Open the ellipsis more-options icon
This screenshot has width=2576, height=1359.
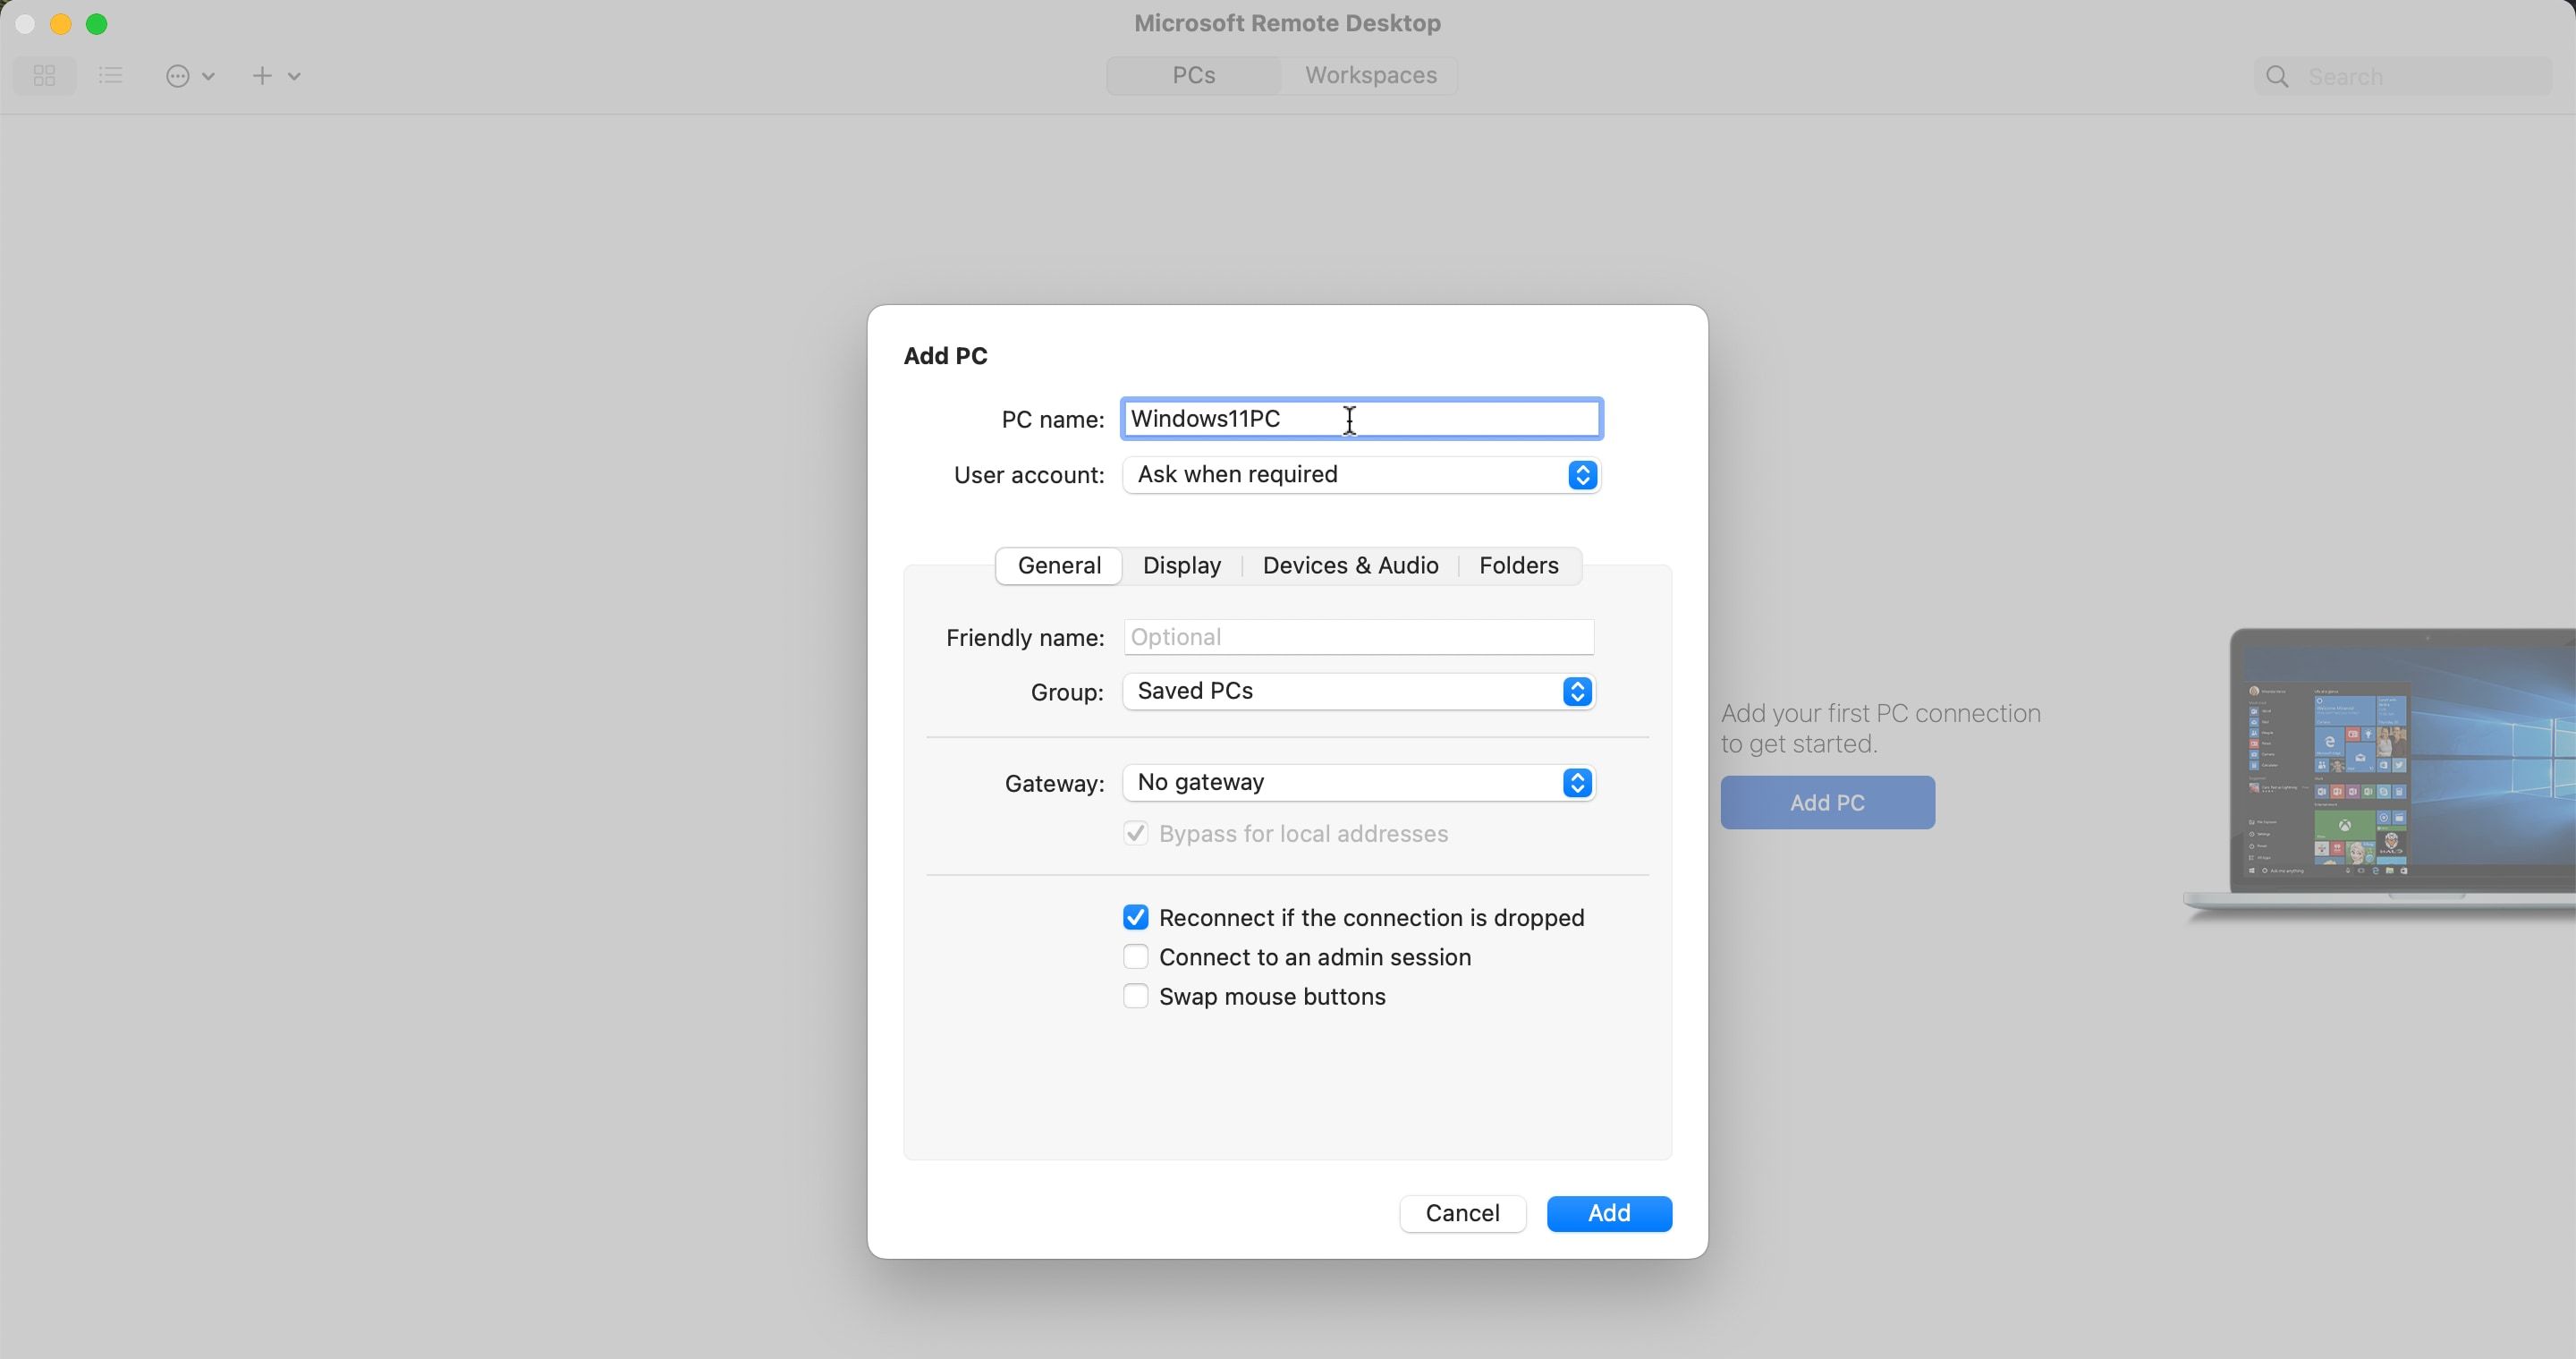tap(180, 76)
